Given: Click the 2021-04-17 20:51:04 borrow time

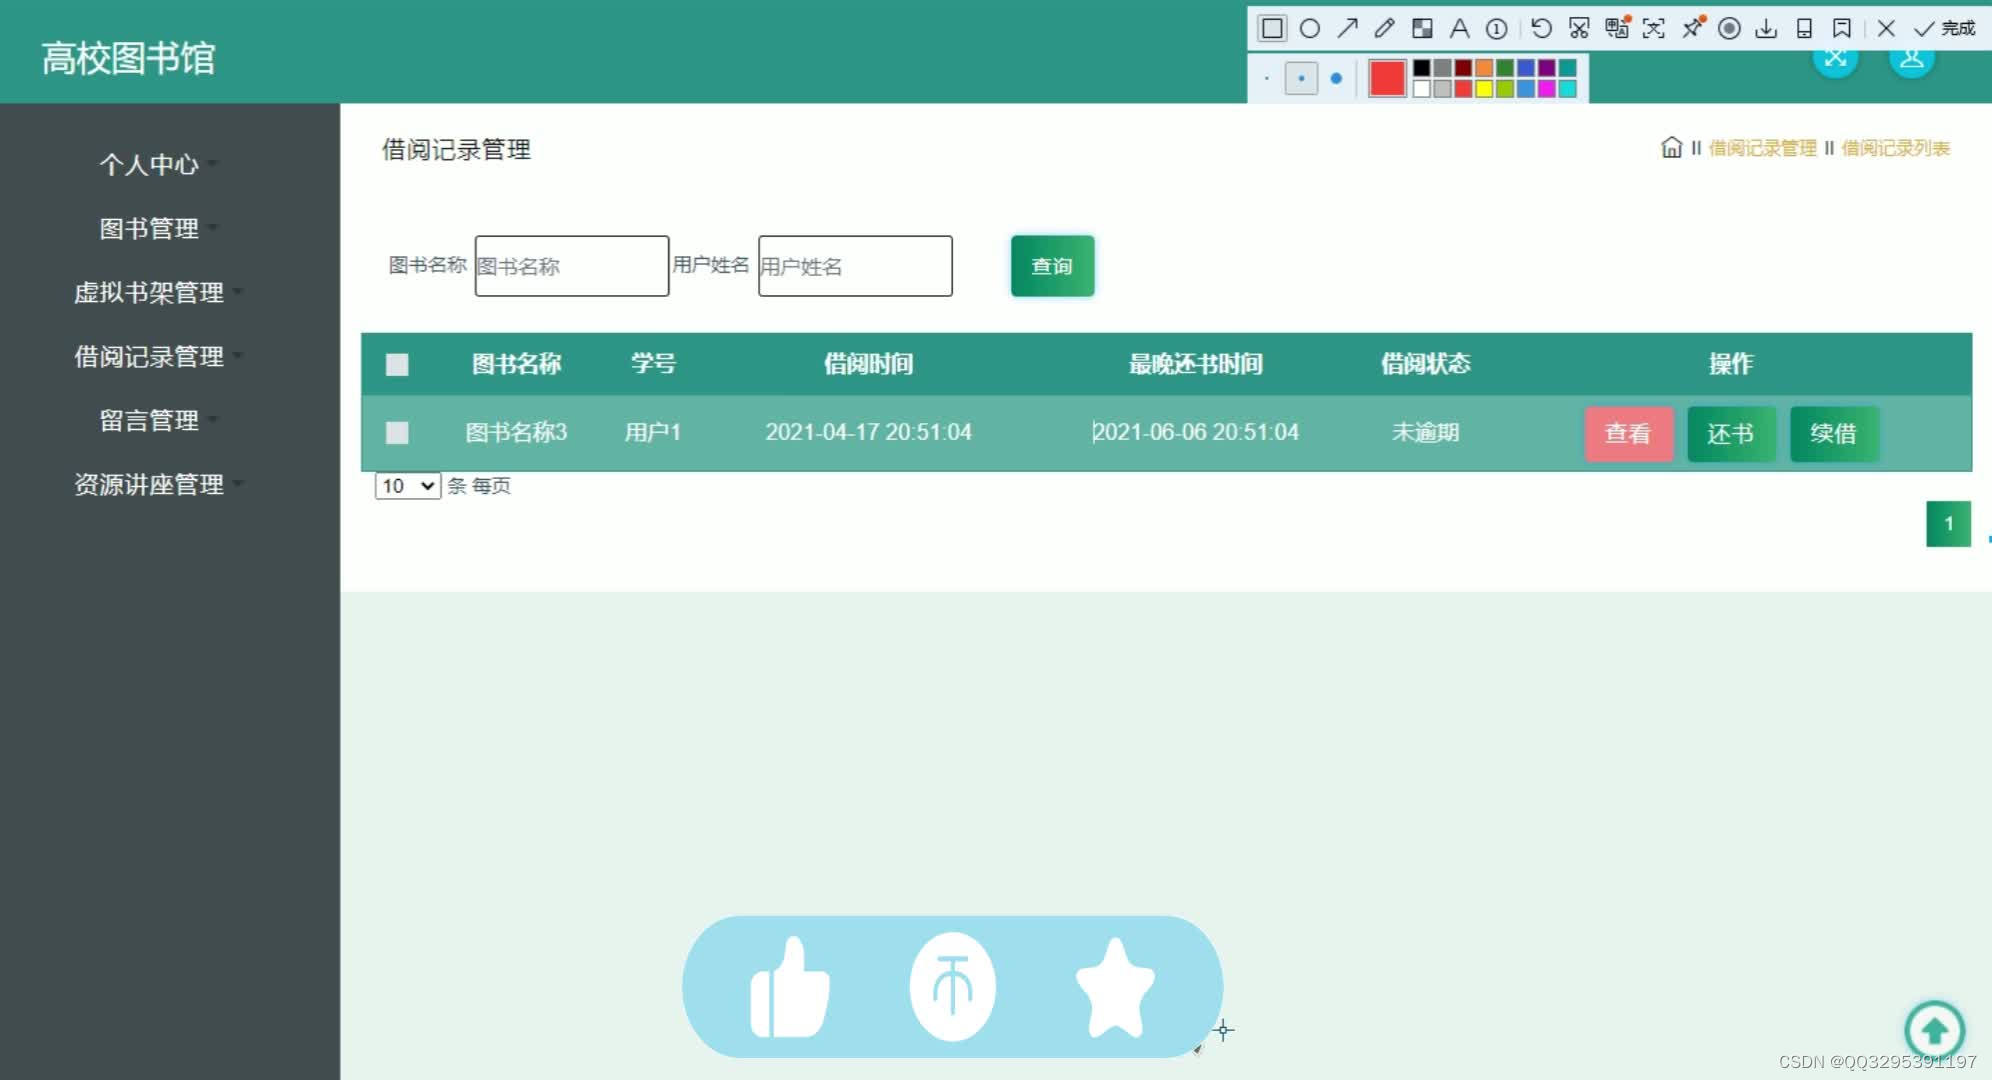Looking at the screenshot, I should click(868, 432).
